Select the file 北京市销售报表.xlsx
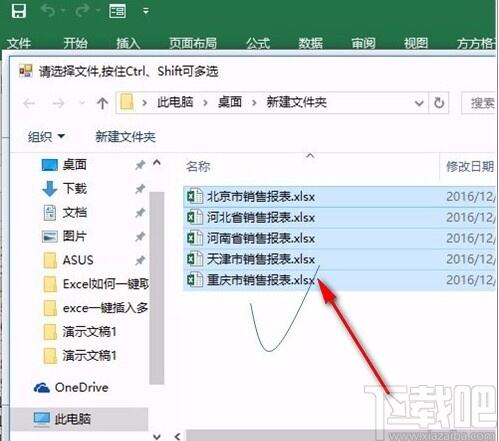 pyautogui.click(x=339, y=197)
